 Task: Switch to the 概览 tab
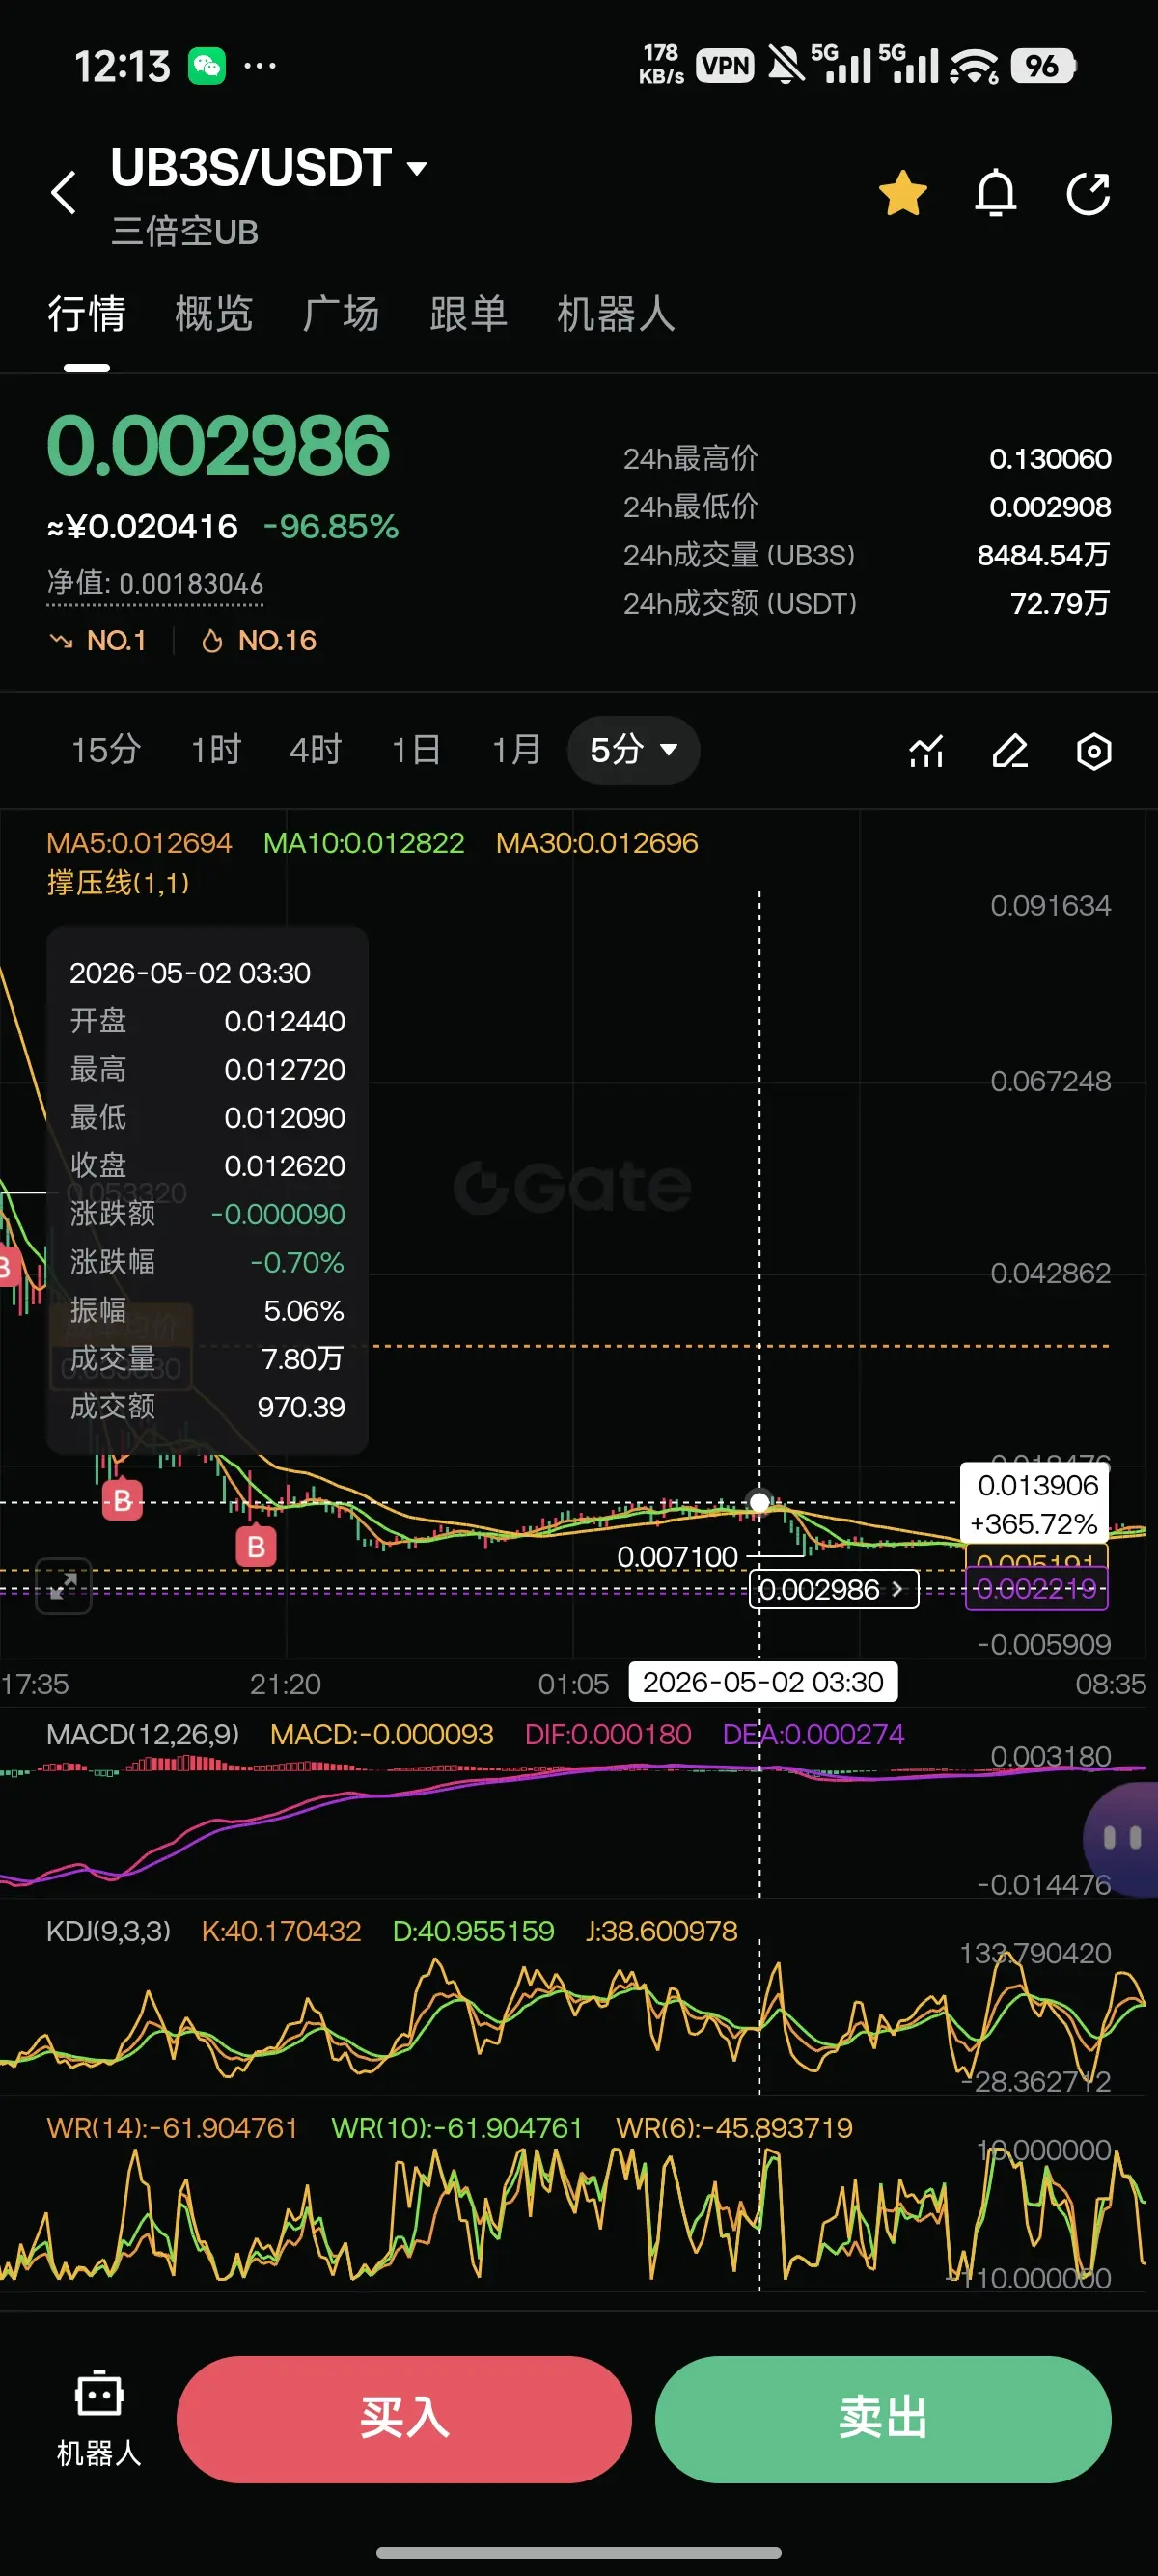point(214,314)
